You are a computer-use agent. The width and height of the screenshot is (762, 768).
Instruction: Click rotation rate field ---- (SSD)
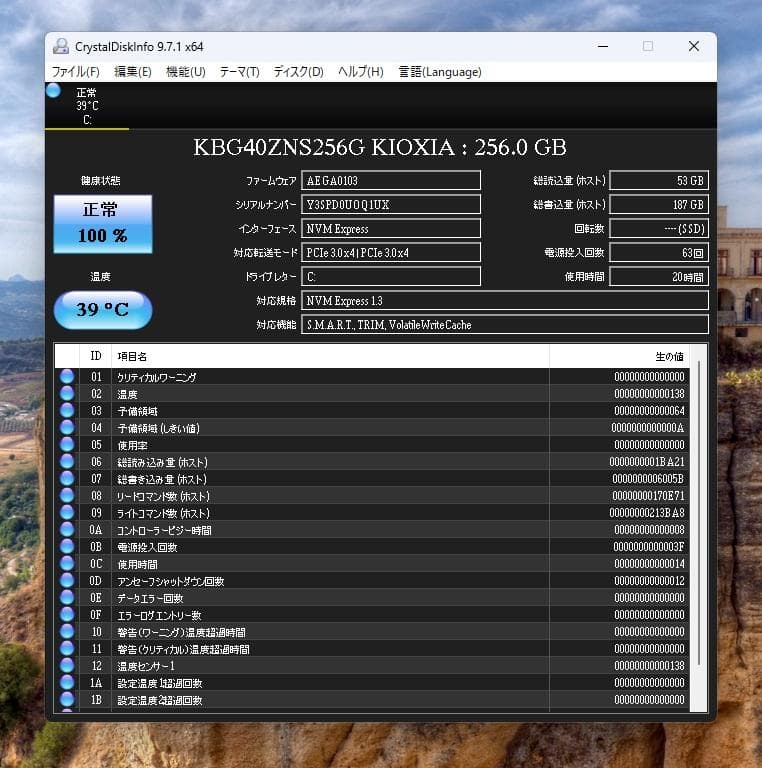point(659,228)
